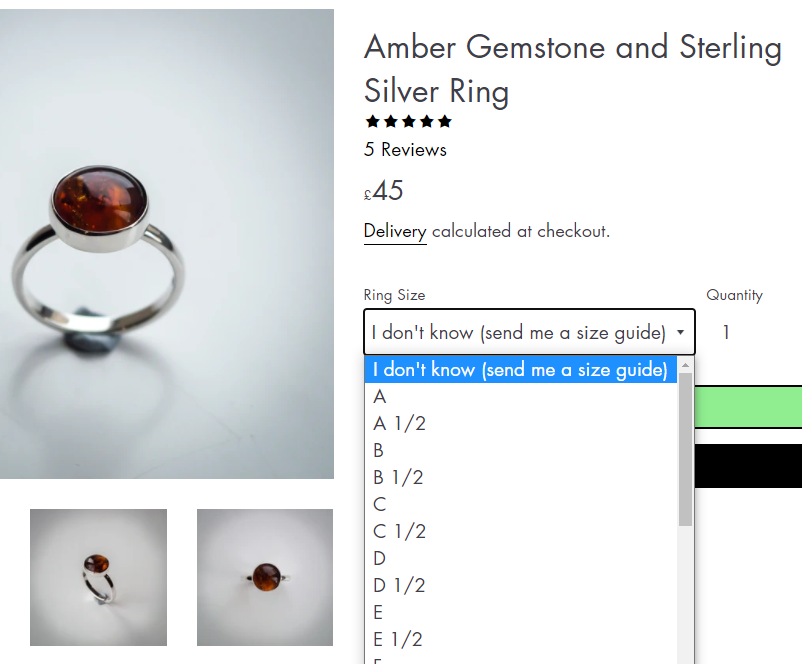
Task: Select B 1/2 ring size
Action: coord(399,478)
